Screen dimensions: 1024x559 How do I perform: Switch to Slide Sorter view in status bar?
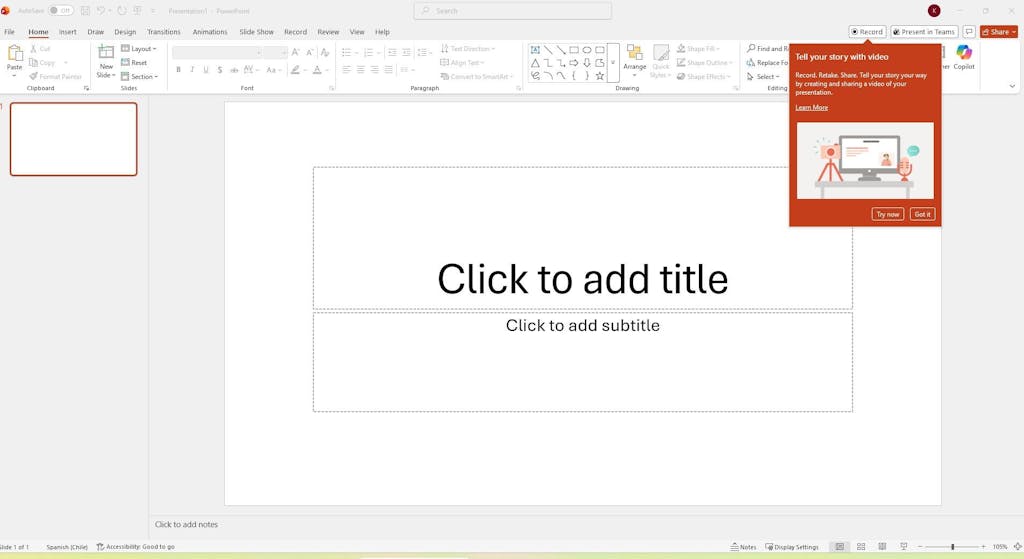861,547
